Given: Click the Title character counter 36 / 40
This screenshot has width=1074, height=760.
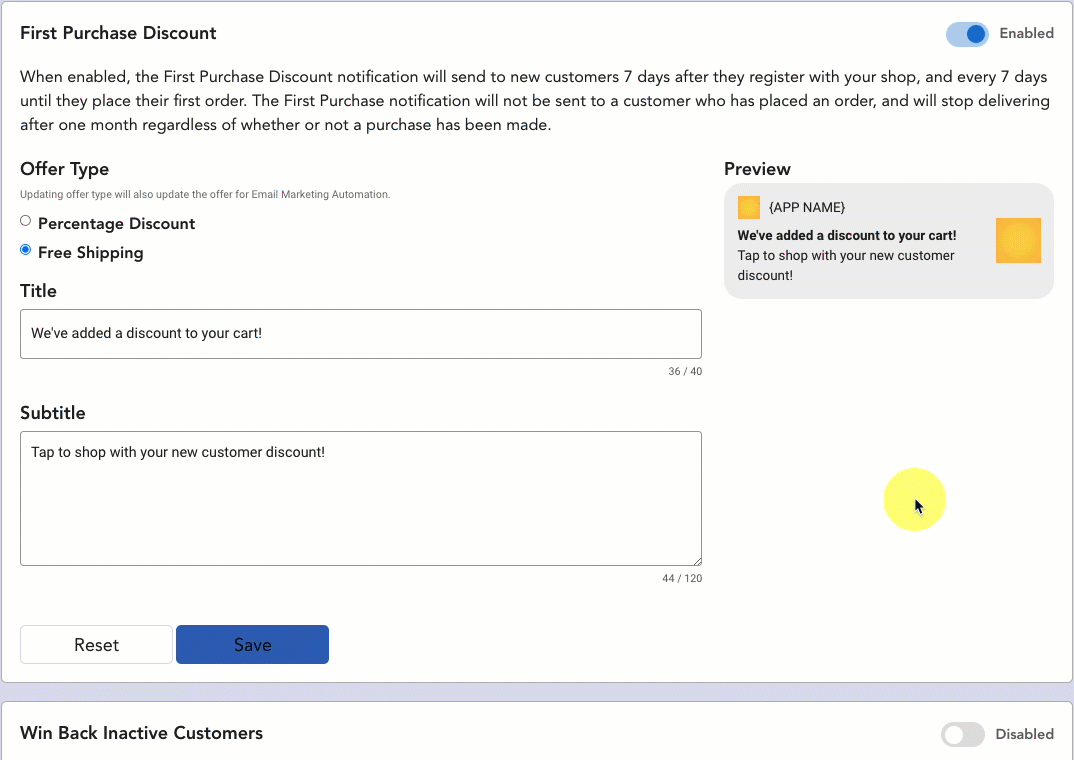Looking at the screenshot, I should click(685, 372).
